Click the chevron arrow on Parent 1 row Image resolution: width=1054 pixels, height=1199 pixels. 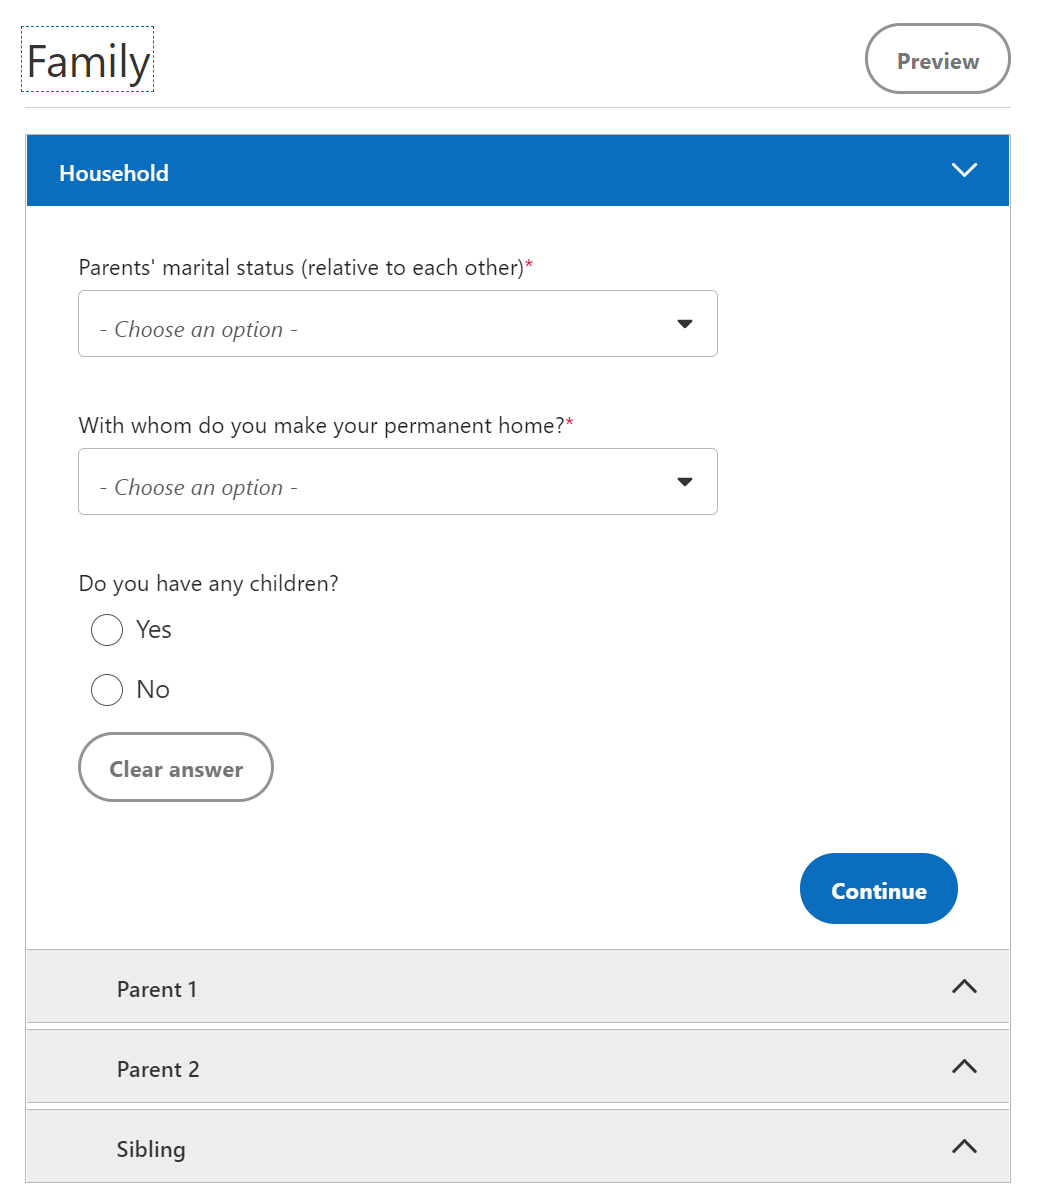tap(964, 987)
